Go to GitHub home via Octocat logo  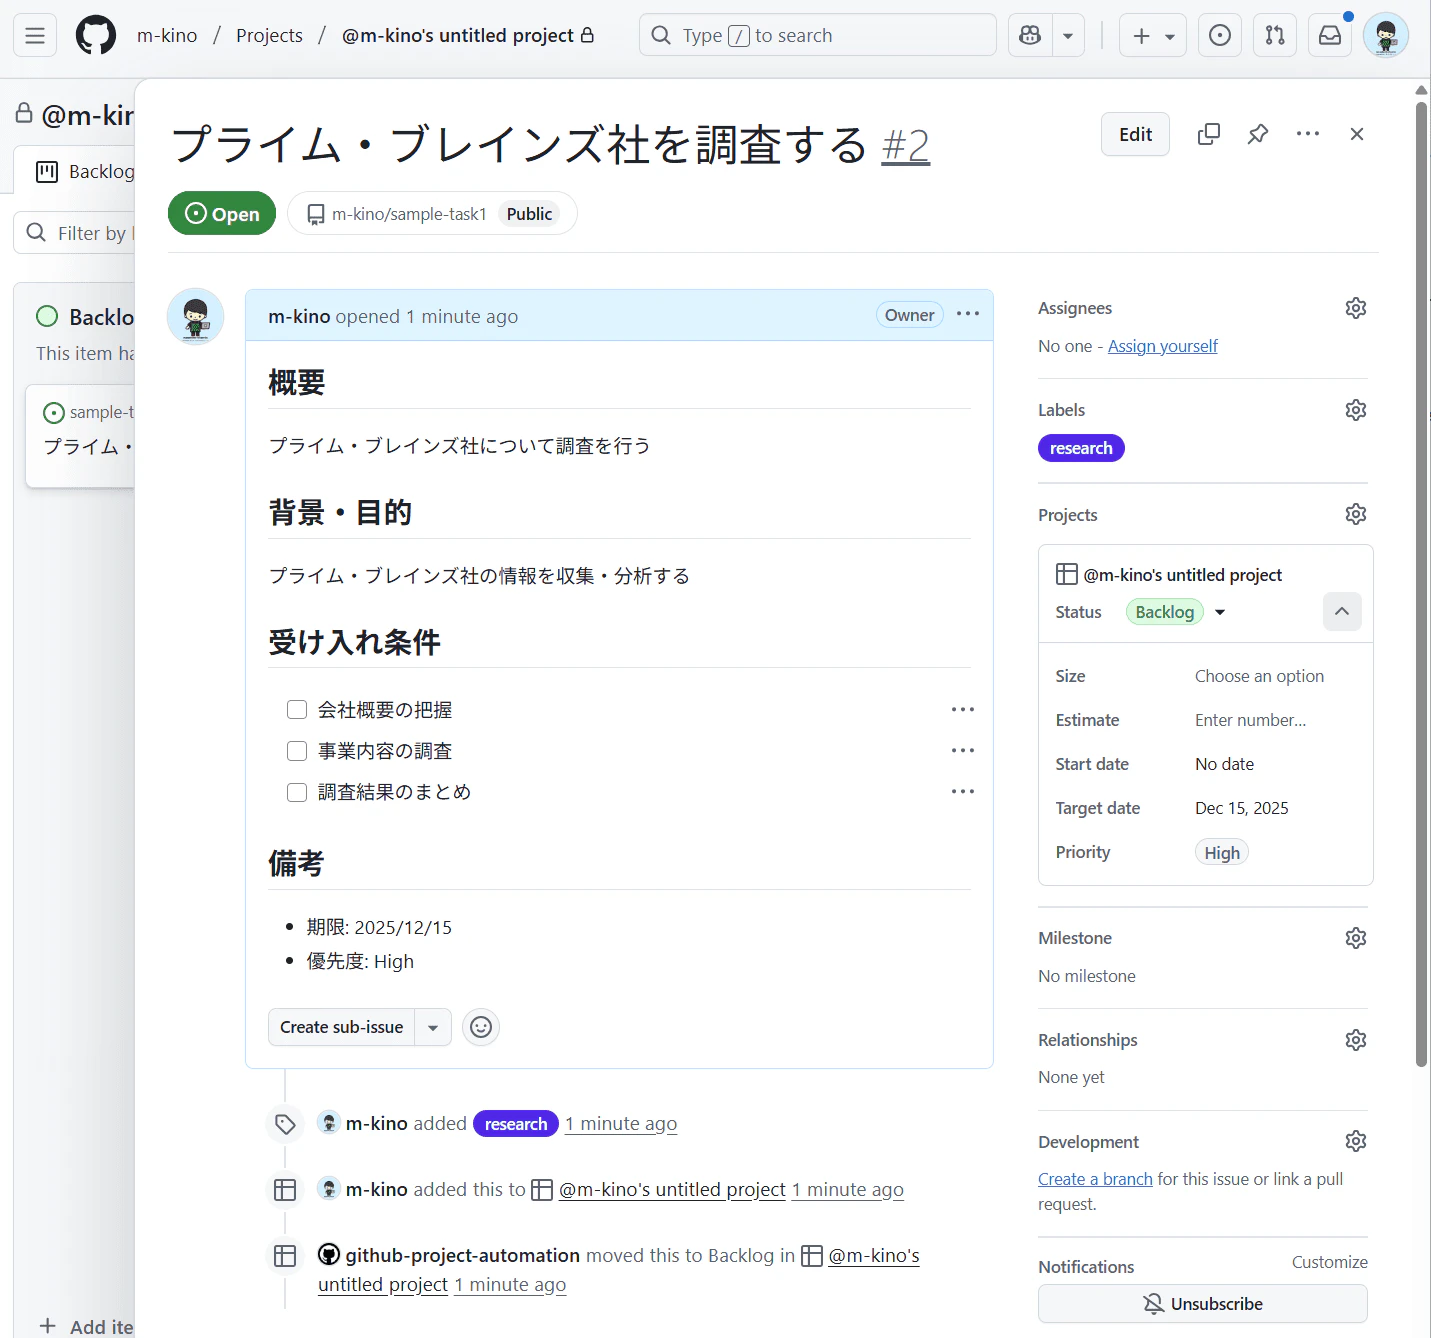[96, 36]
